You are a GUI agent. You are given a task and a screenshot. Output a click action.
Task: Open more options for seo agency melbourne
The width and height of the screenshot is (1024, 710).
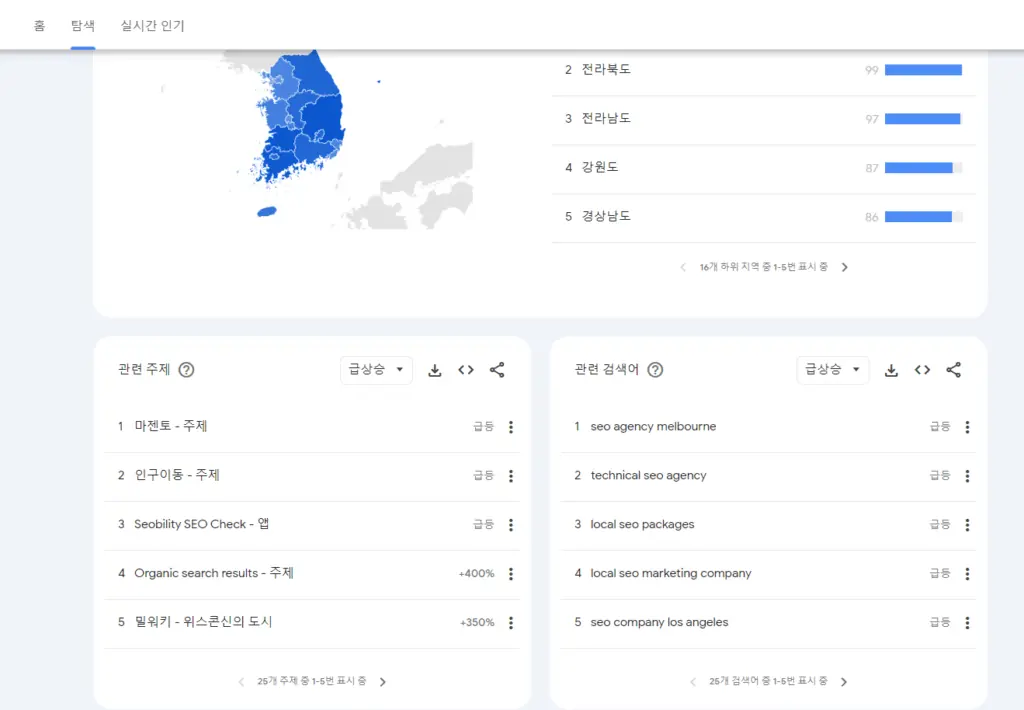tap(967, 427)
